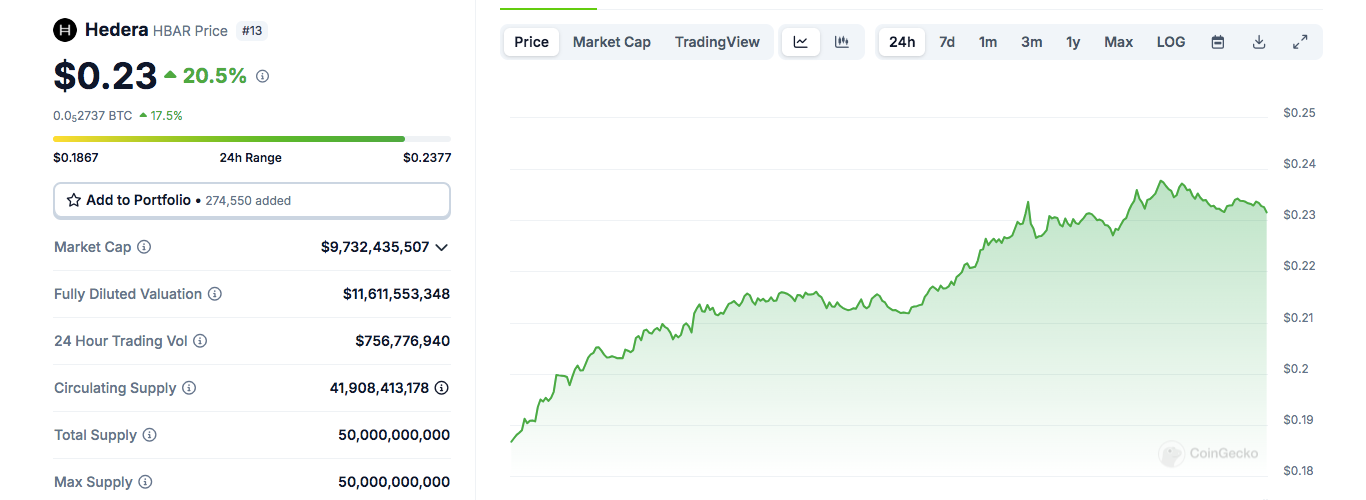Click the $0.22 axis label
Viewport: 1366px width, 500px height.
click(x=1299, y=266)
